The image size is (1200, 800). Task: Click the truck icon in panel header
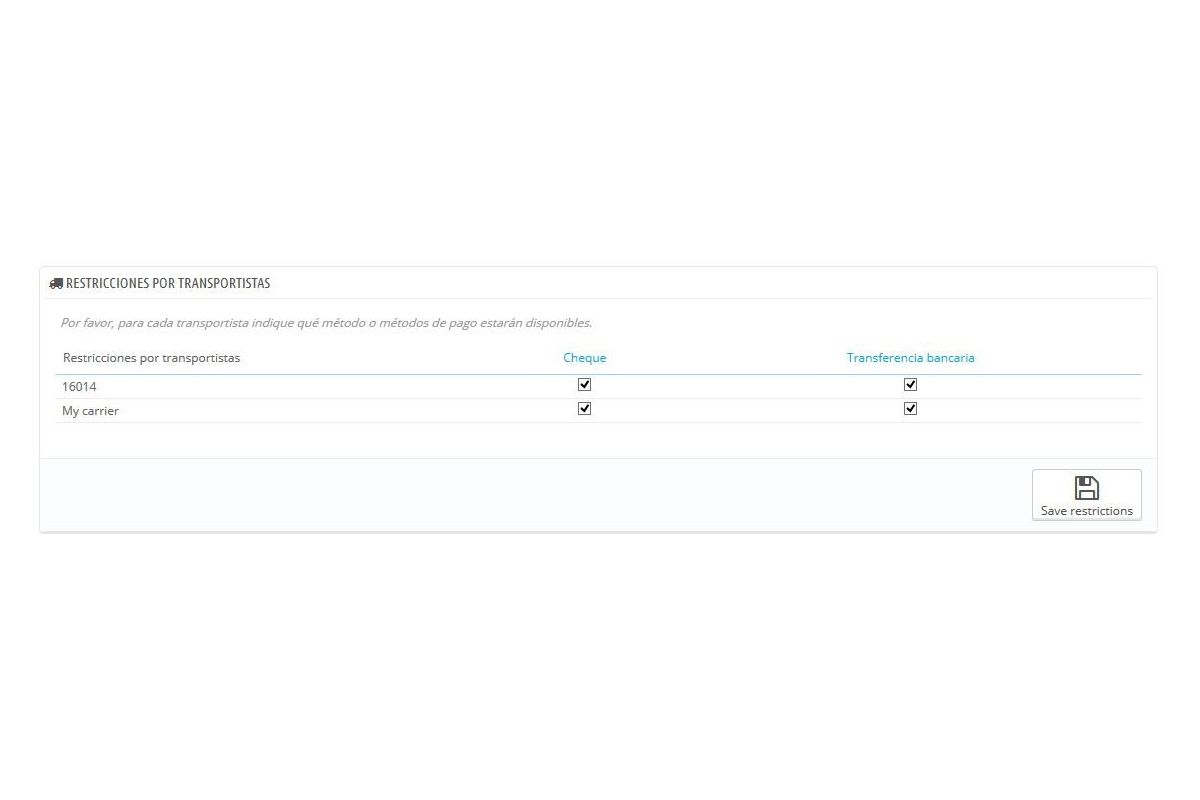point(56,283)
